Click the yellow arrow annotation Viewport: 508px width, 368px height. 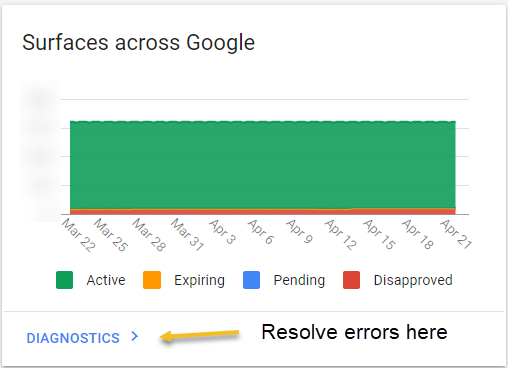(199, 335)
